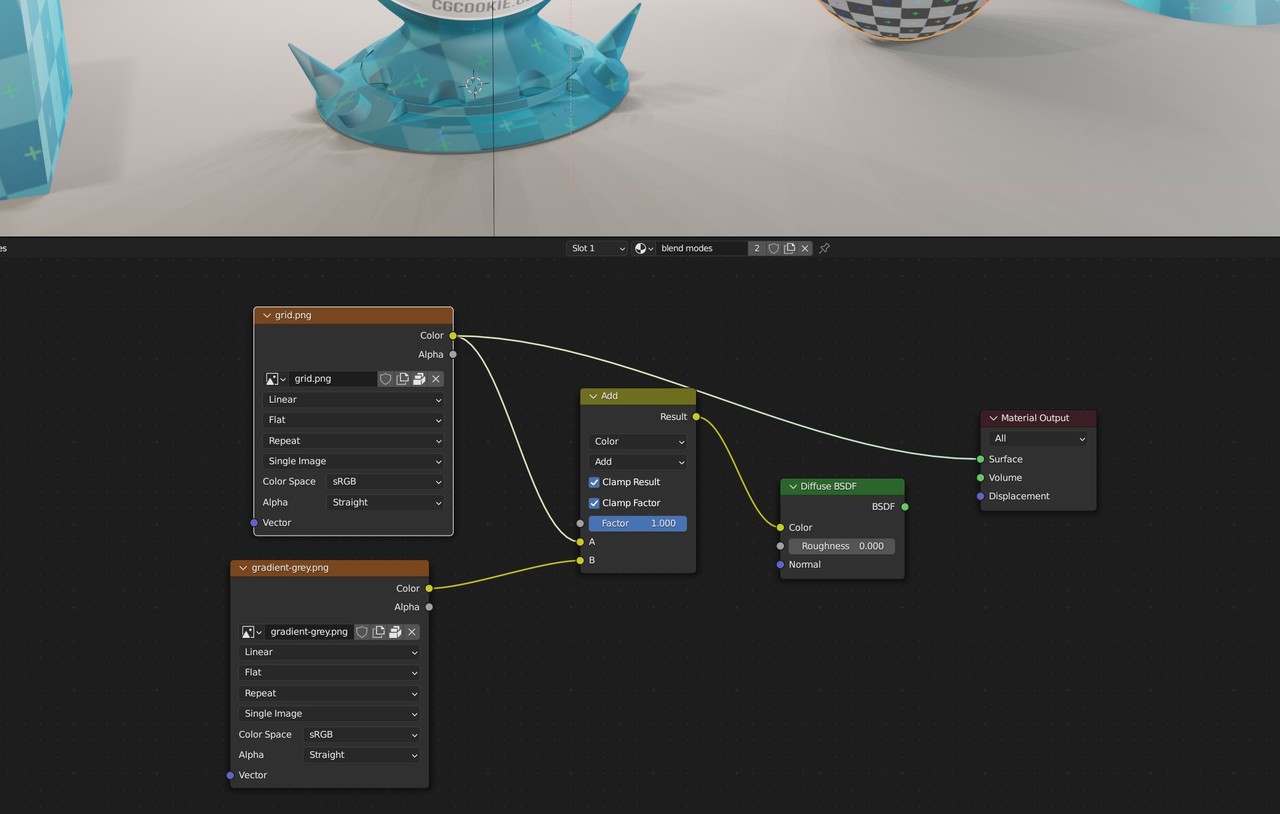Unlink the blend modes material
1280x814 pixels.
(805, 248)
